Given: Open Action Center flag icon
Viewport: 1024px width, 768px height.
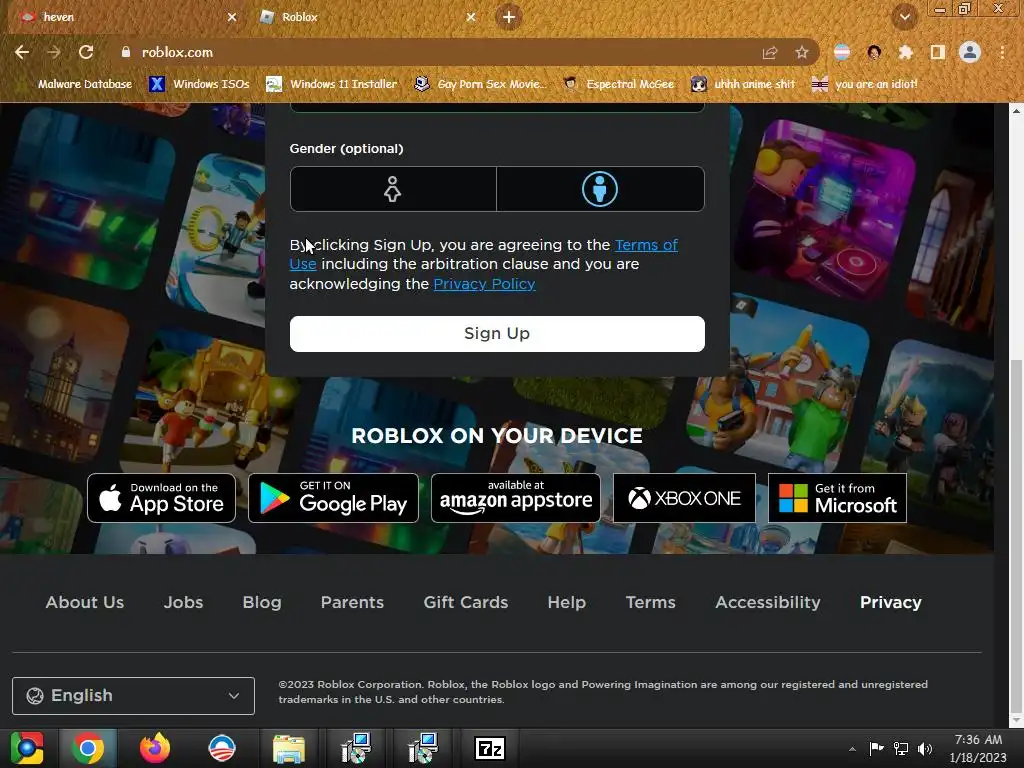Looking at the screenshot, I should coord(876,748).
